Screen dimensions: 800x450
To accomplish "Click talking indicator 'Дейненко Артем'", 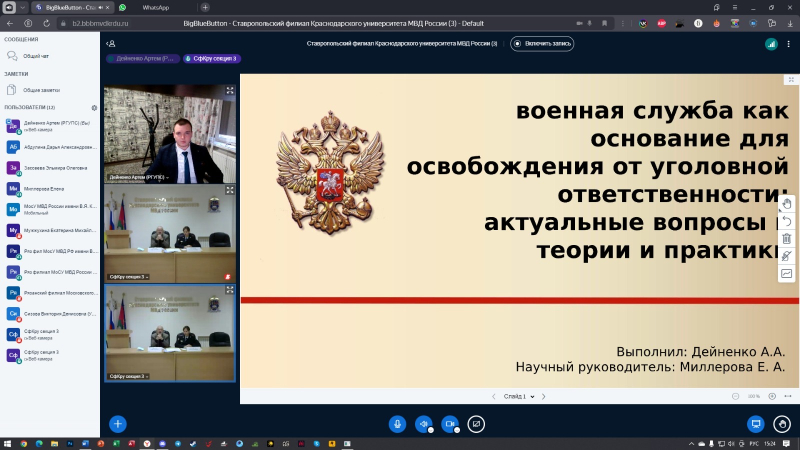I will pyautogui.click(x=143, y=59).
